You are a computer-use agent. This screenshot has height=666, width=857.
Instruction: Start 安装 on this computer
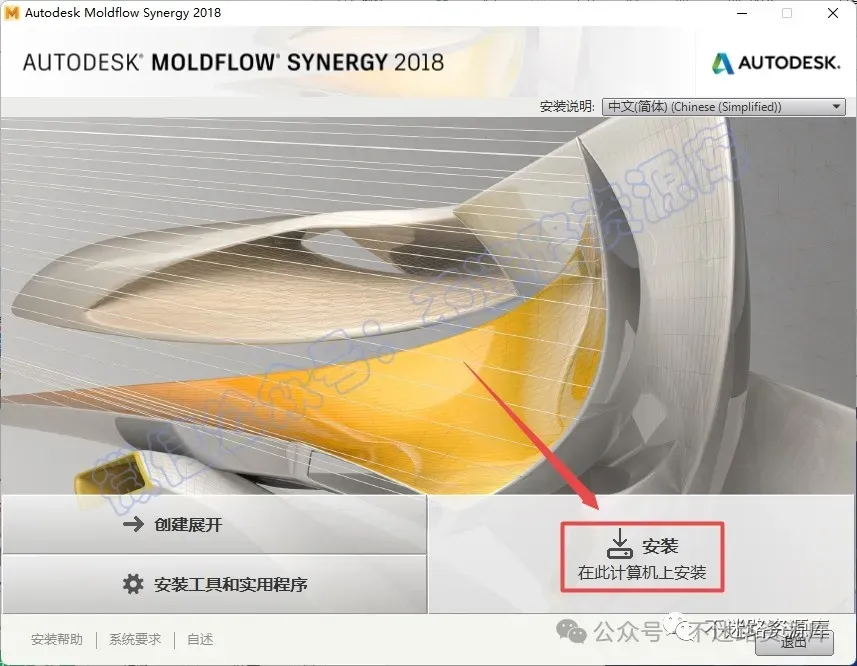pyautogui.click(x=642, y=557)
